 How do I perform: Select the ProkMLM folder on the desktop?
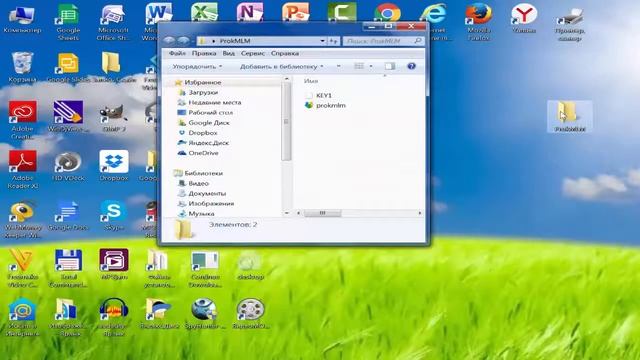pos(569,117)
